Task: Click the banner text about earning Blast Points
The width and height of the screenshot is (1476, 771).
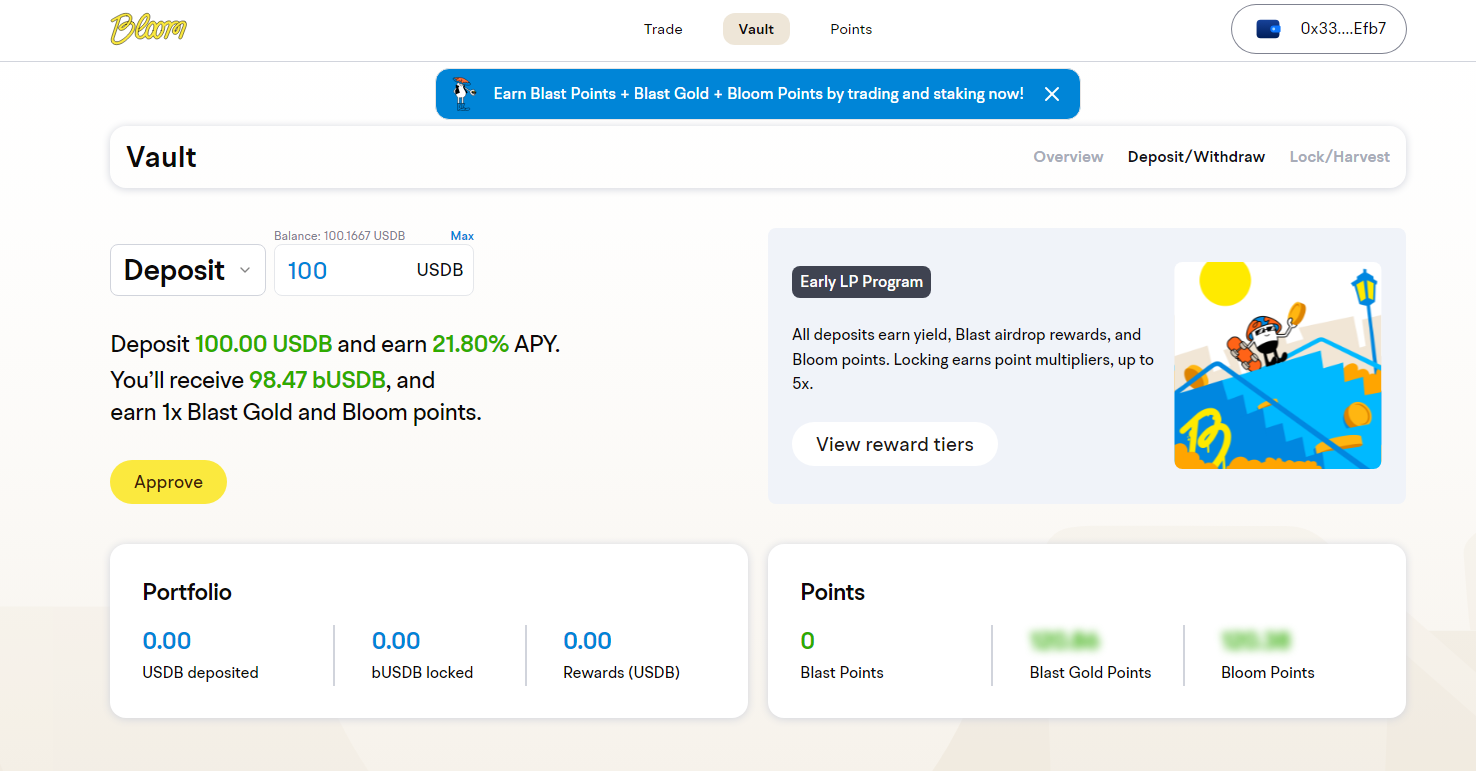Action: pyautogui.click(x=759, y=94)
